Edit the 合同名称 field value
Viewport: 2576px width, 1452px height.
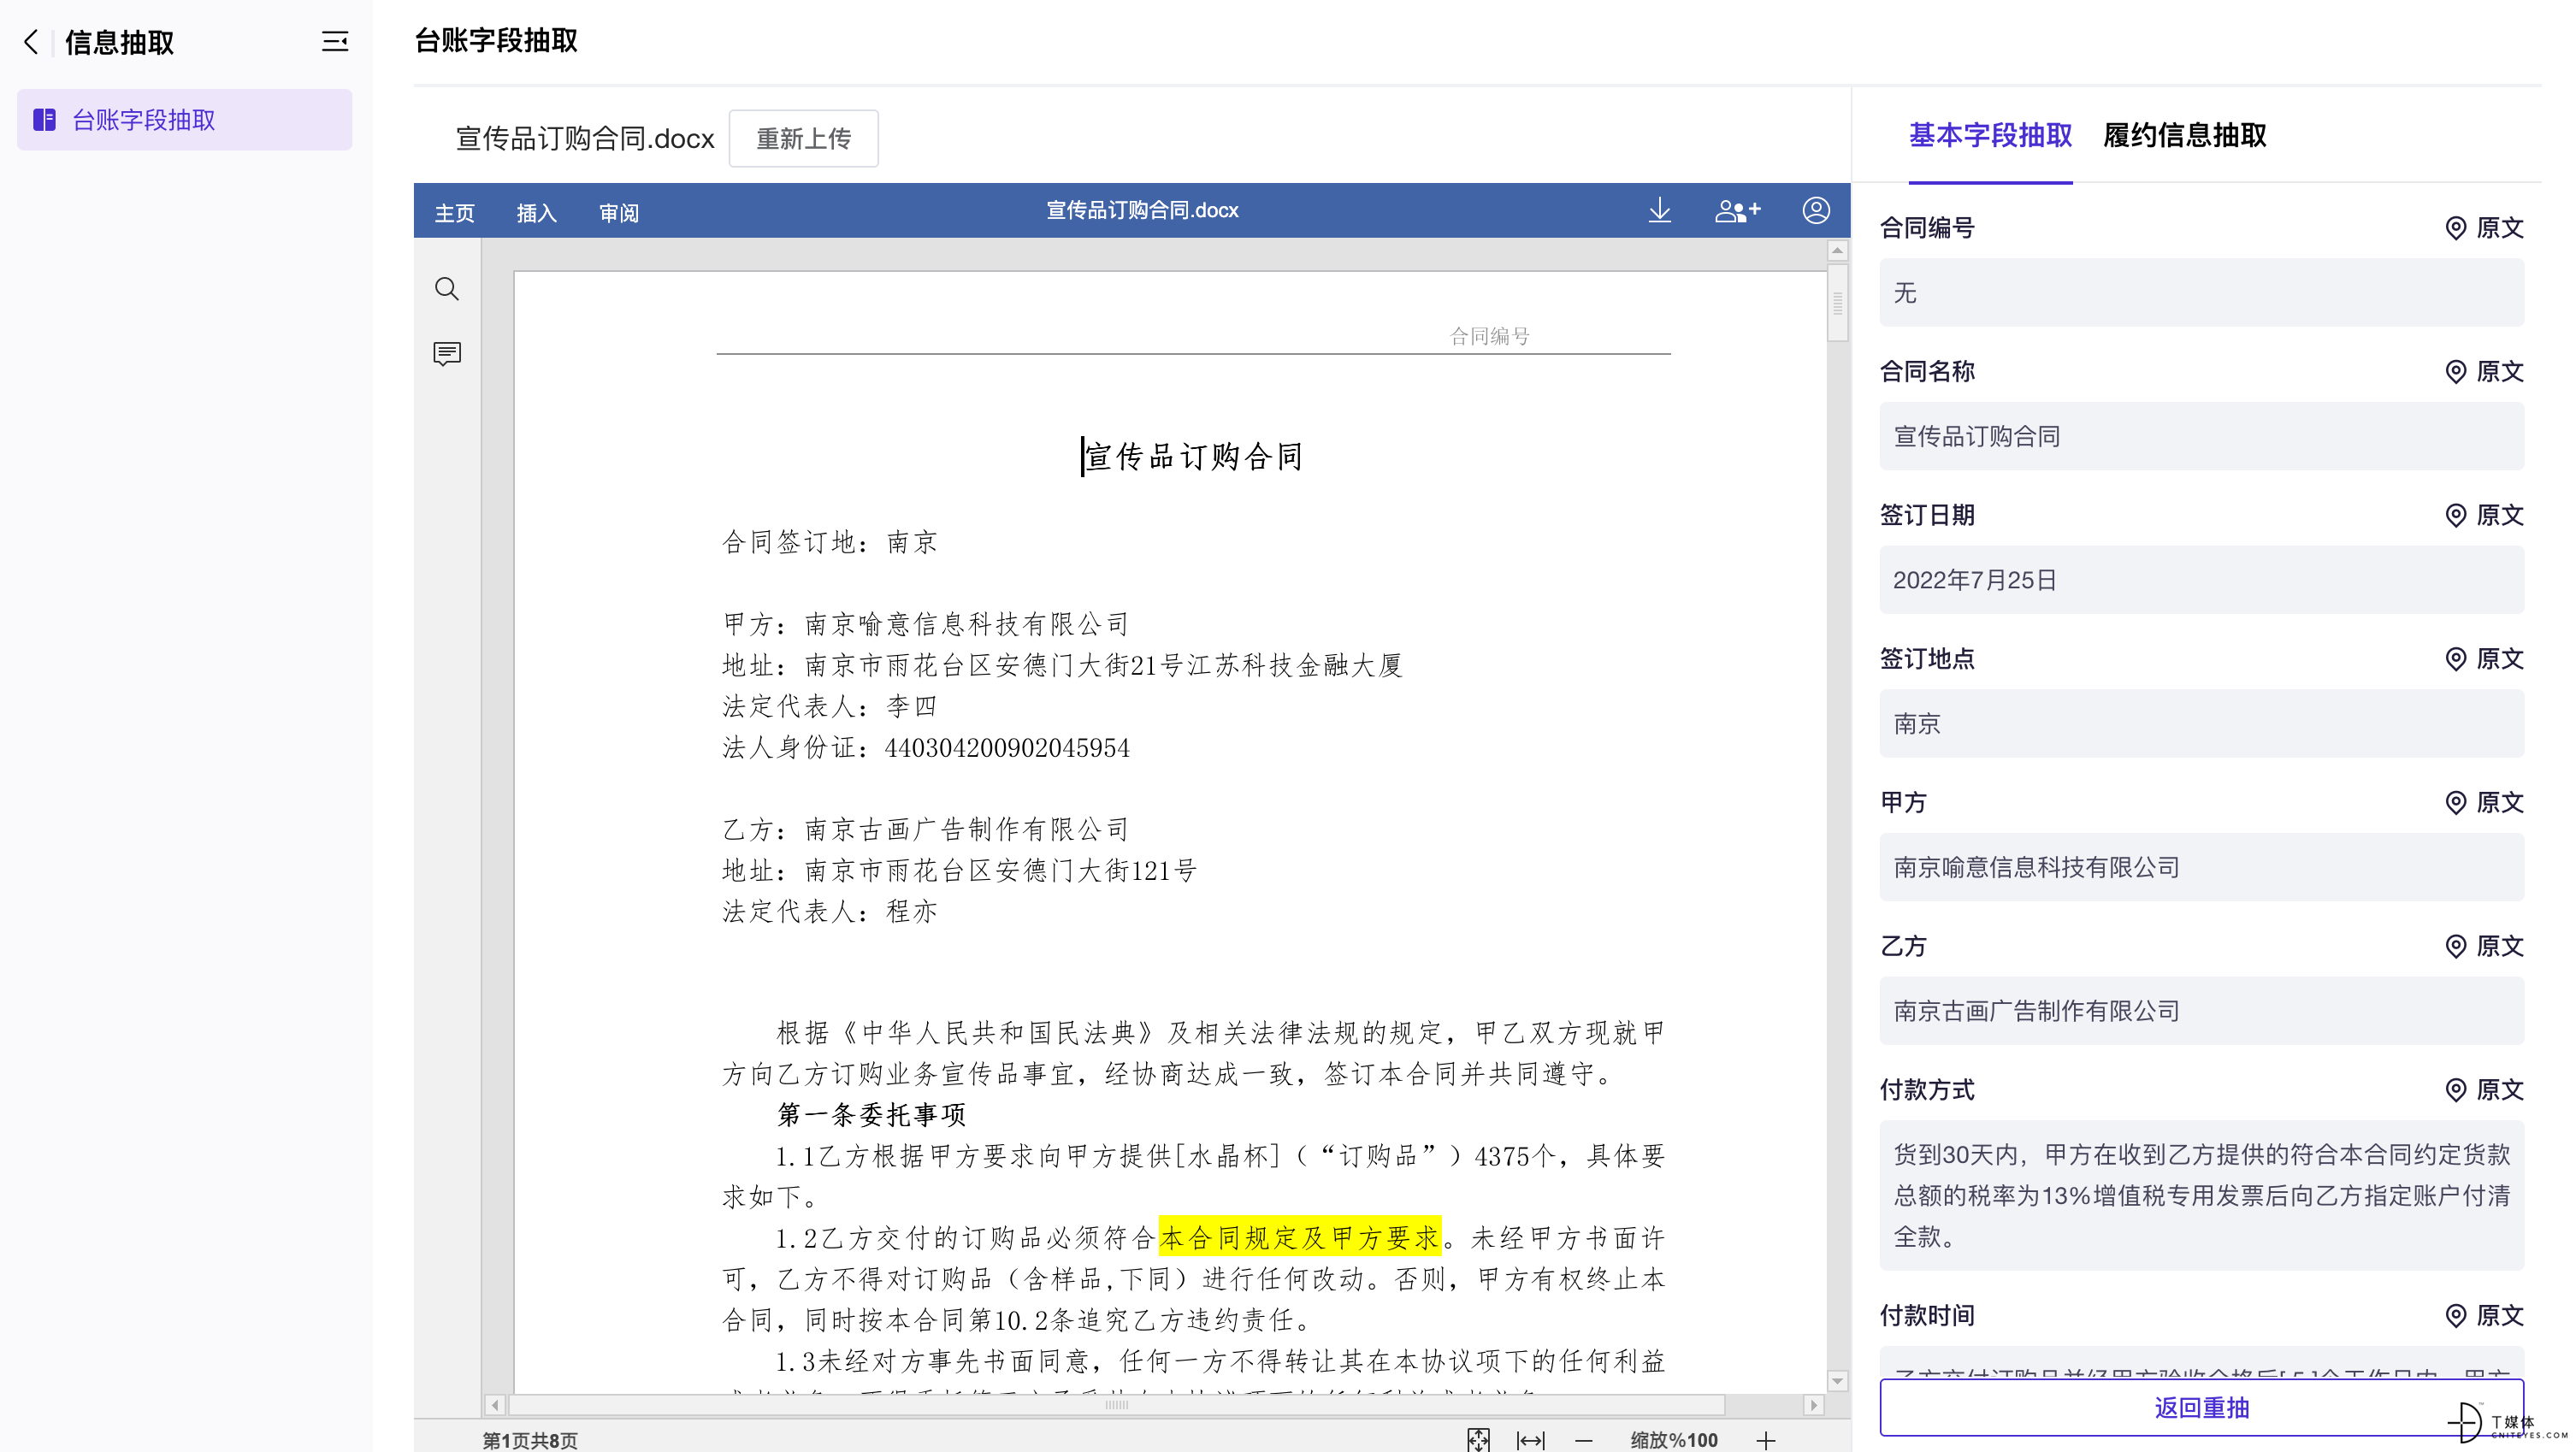[2201, 436]
